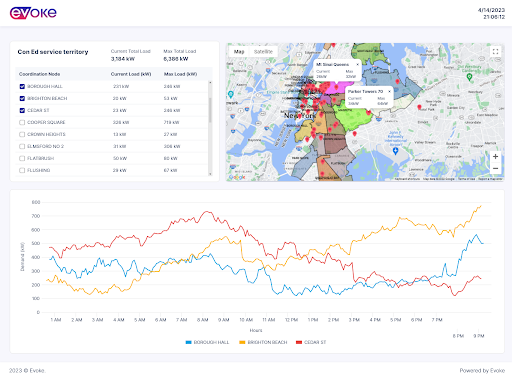The width and height of the screenshot is (512, 378).
Task: Toggle fullscreen view on the map
Action: [495, 51]
